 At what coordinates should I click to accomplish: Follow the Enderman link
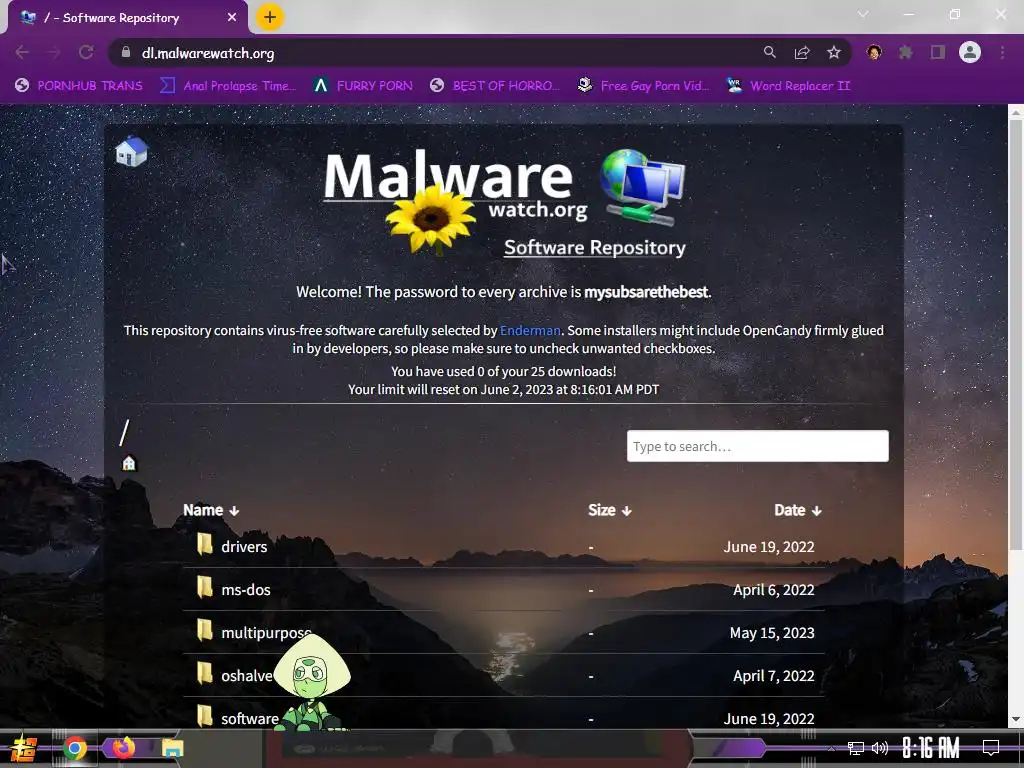click(530, 330)
